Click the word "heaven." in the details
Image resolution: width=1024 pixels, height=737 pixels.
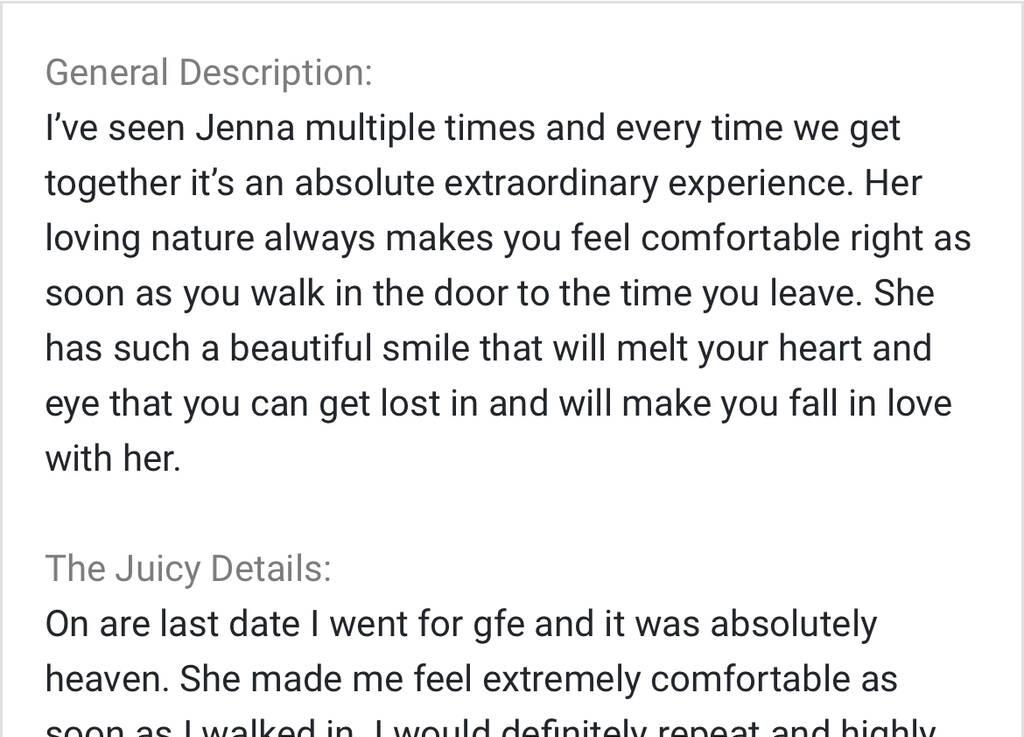click(107, 679)
